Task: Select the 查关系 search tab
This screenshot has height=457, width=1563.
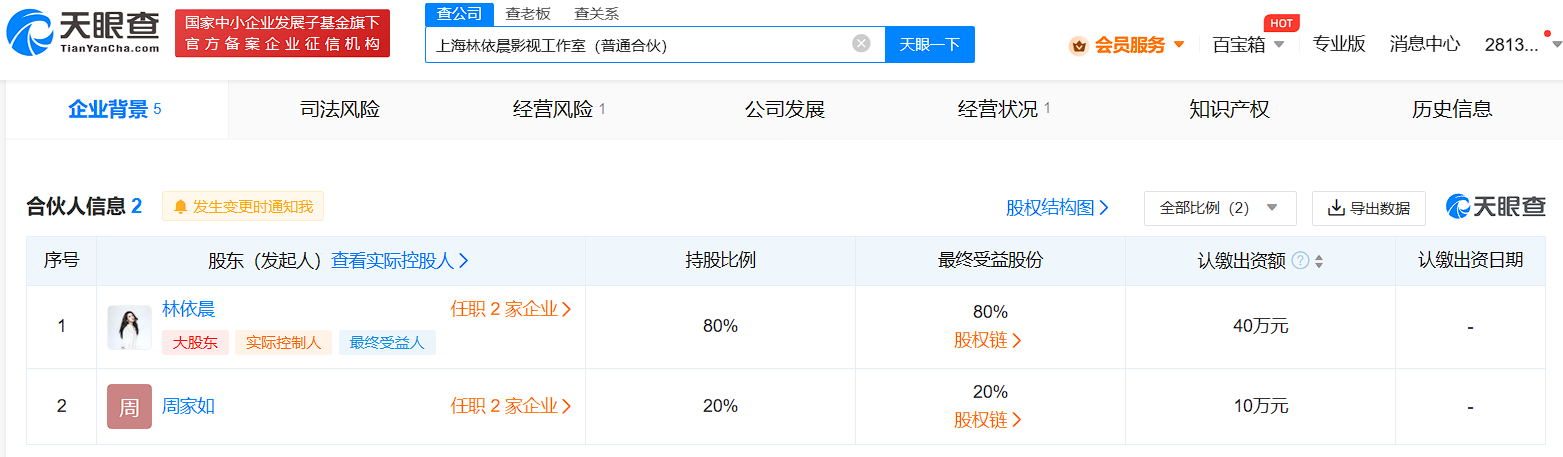Action: point(596,14)
